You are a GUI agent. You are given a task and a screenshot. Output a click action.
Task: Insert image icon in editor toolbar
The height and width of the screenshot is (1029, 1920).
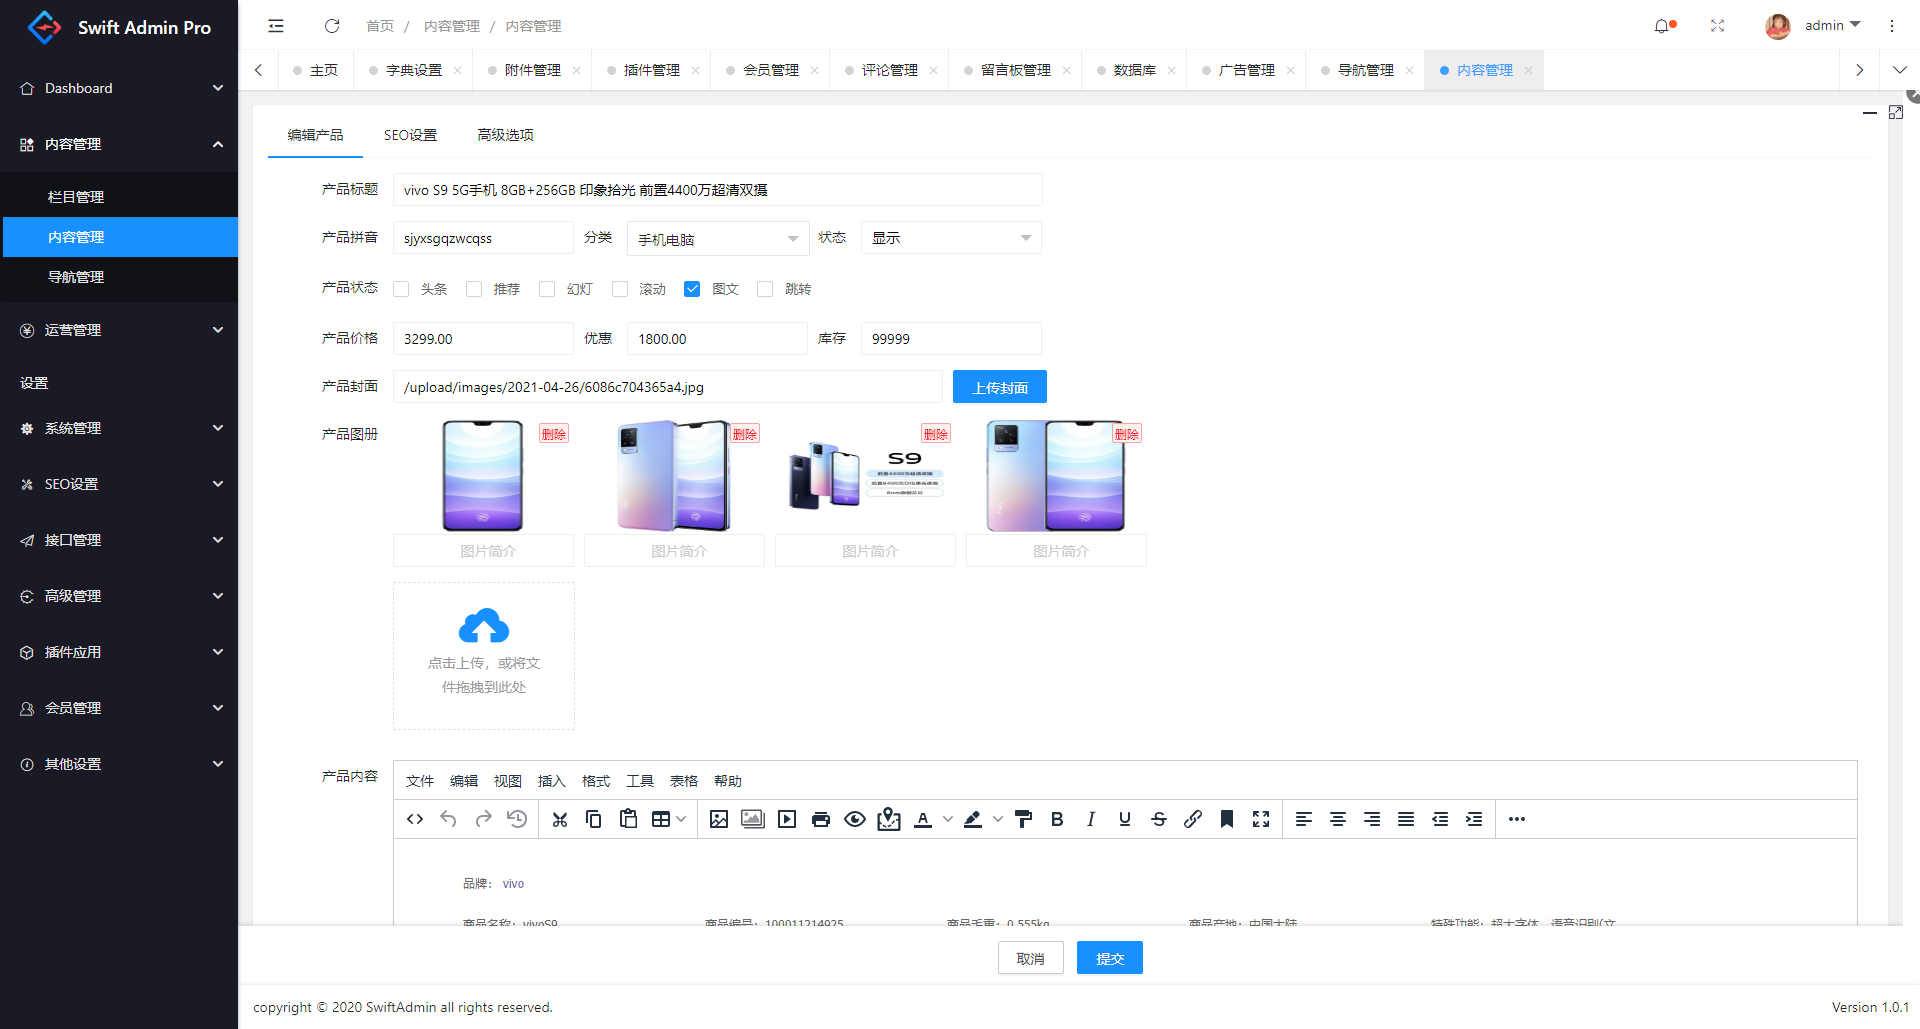(719, 819)
